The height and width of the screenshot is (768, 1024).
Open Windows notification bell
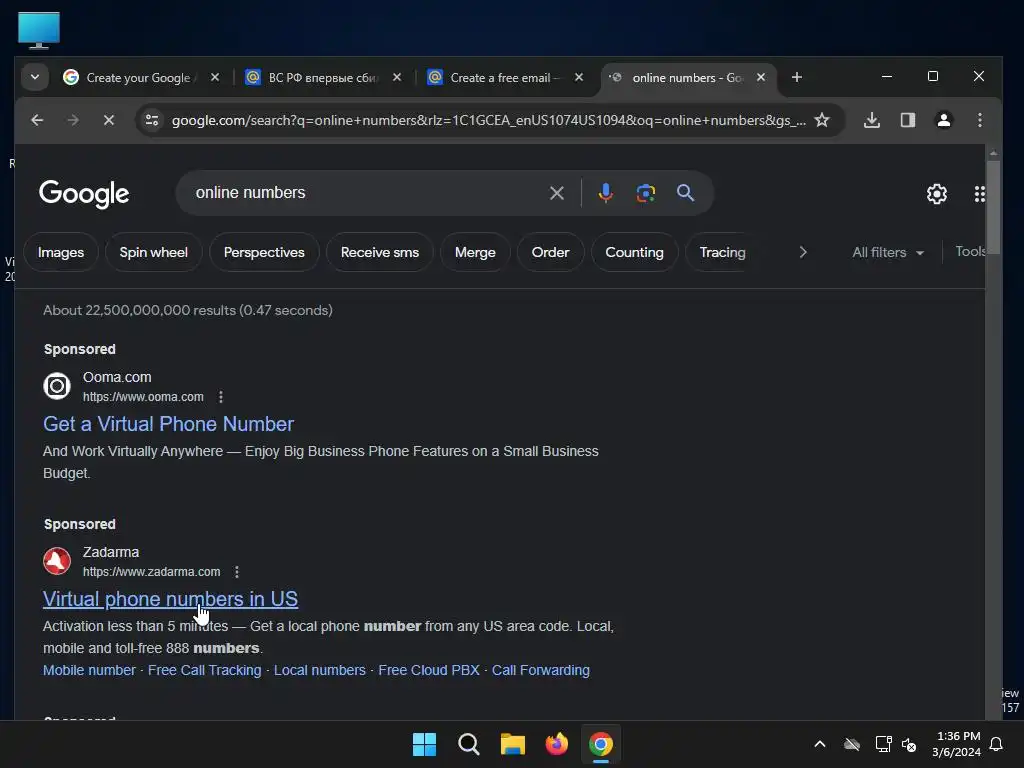click(x=997, y=744)
